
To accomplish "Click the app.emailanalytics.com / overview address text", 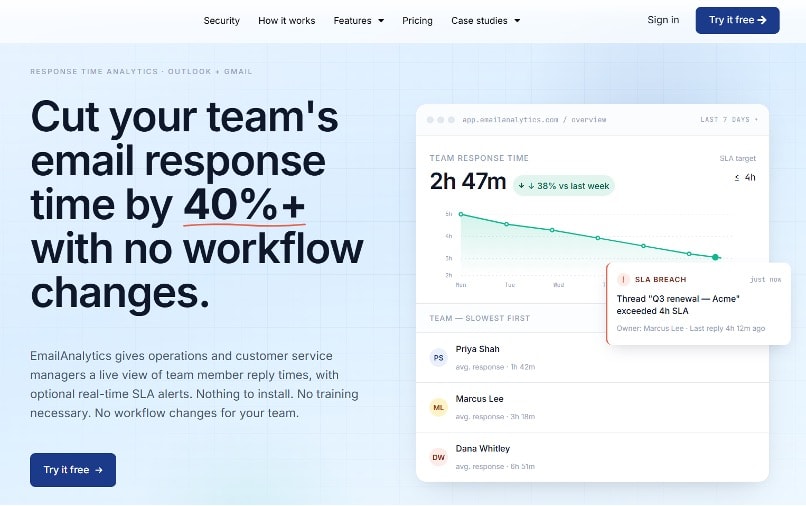I will pyautogui.click(x=534, y=119).
